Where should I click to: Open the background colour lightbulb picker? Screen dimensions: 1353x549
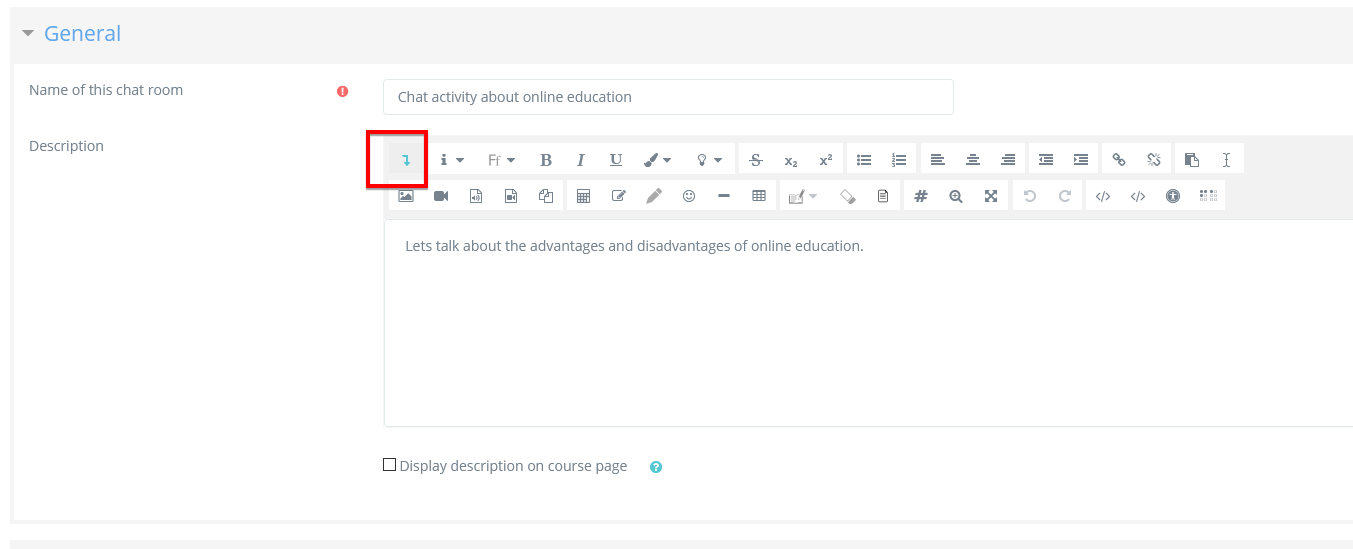tap(709, 160)
